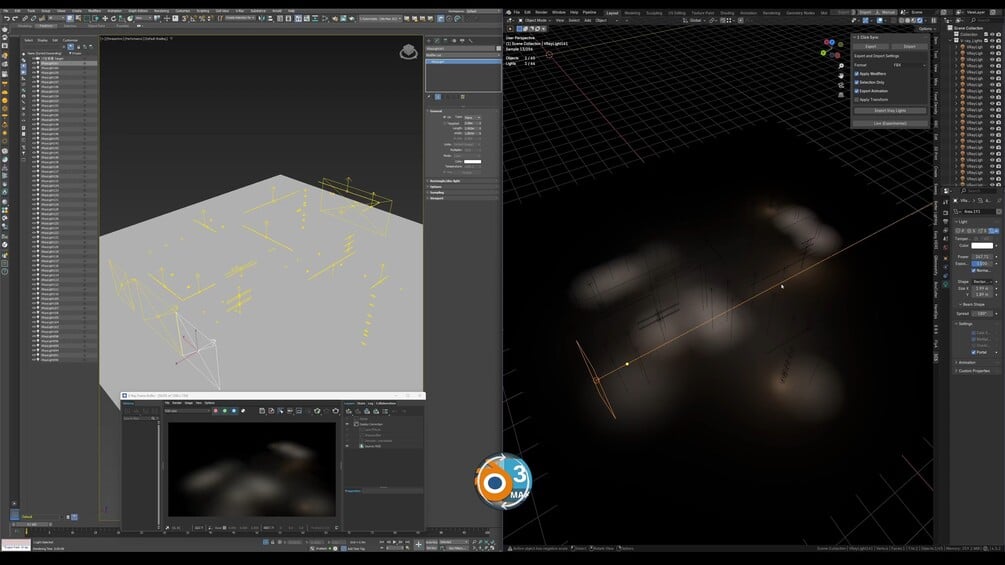
Task: Switch to the Layout workspace tab
Action: tap(612, 13)
